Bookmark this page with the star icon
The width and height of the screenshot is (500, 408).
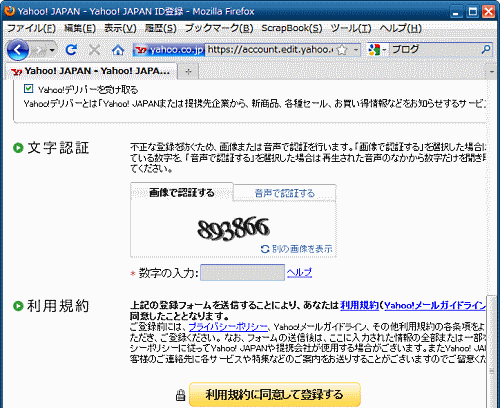[x=342, y=50]
